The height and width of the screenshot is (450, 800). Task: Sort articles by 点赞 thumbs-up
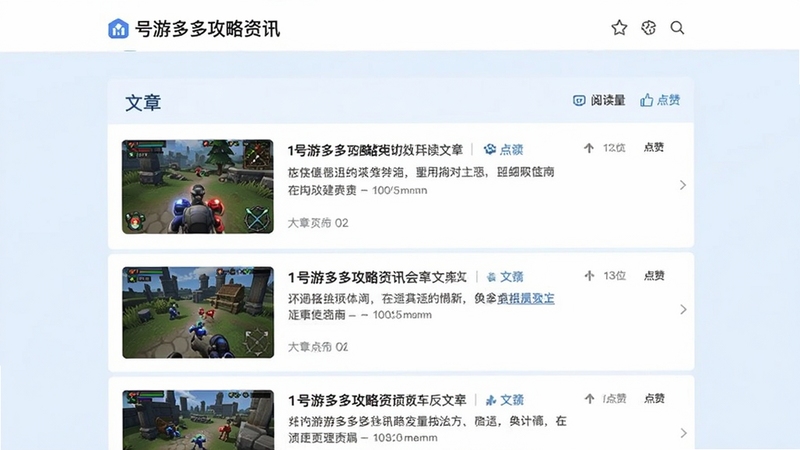[660, 100]
